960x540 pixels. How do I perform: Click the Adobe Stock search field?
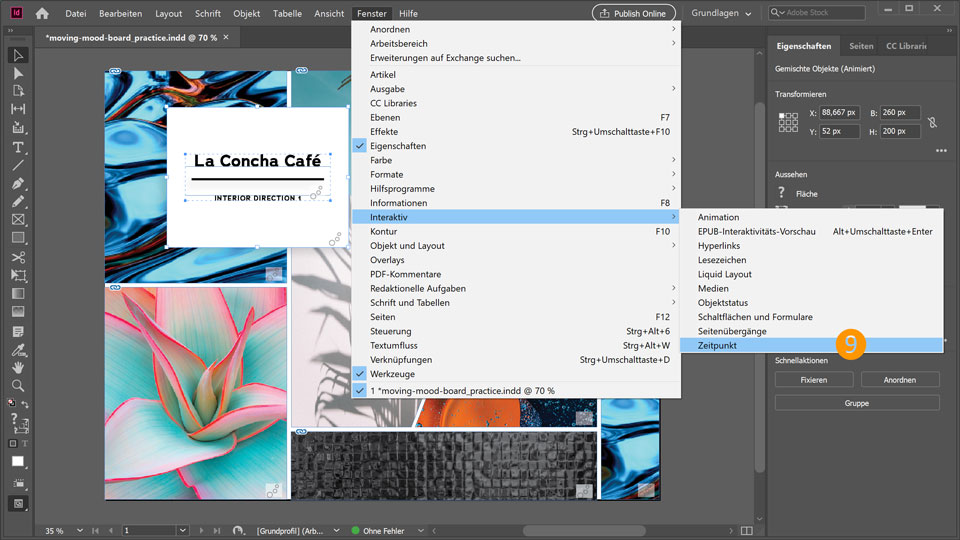pos(817,12)
